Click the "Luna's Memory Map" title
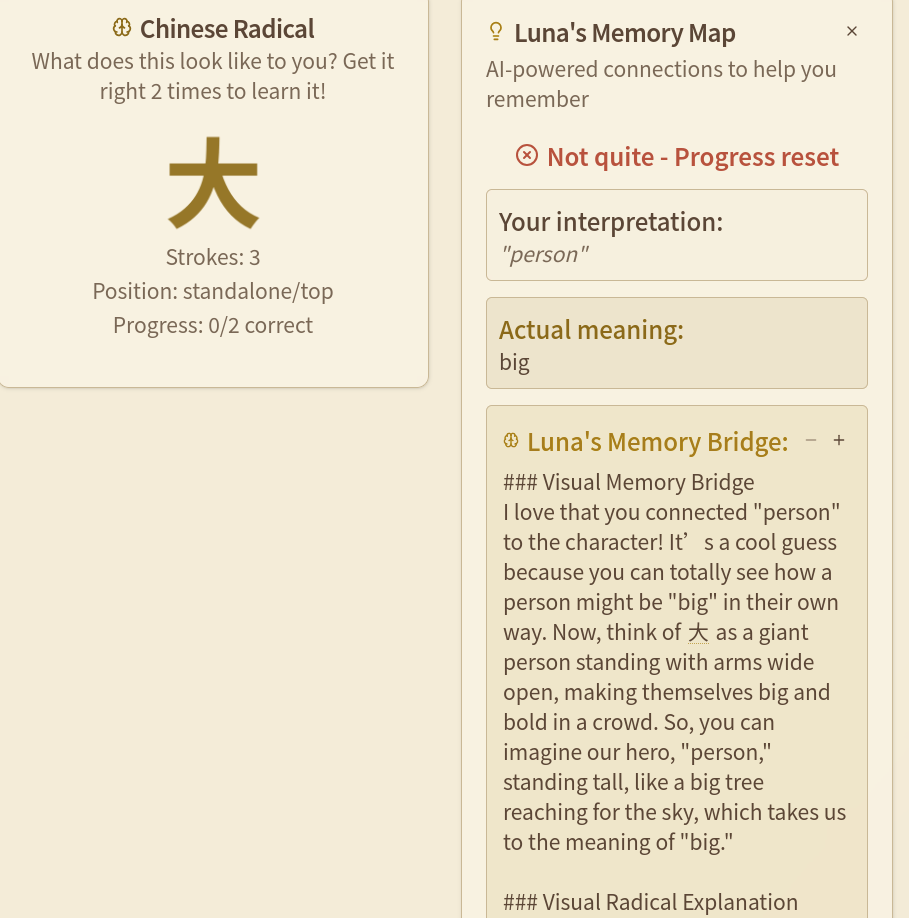Image resolution: width=909 pixels, height=918 pixels. [624, 33]
